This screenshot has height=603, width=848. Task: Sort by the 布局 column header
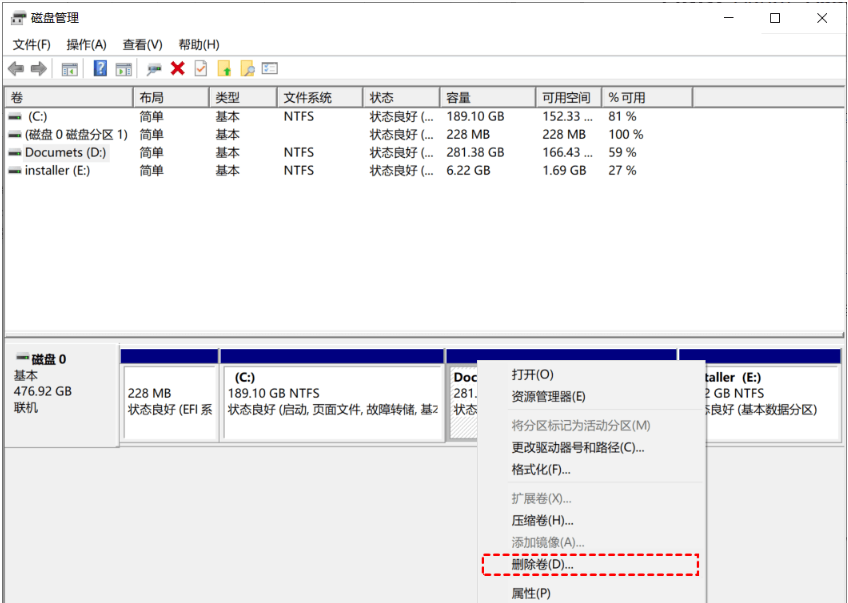[x=171, y=97]
